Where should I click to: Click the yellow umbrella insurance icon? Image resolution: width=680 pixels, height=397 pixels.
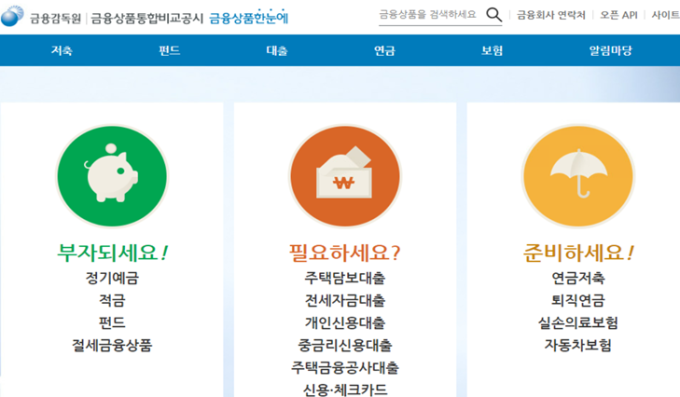pos(578,176)
